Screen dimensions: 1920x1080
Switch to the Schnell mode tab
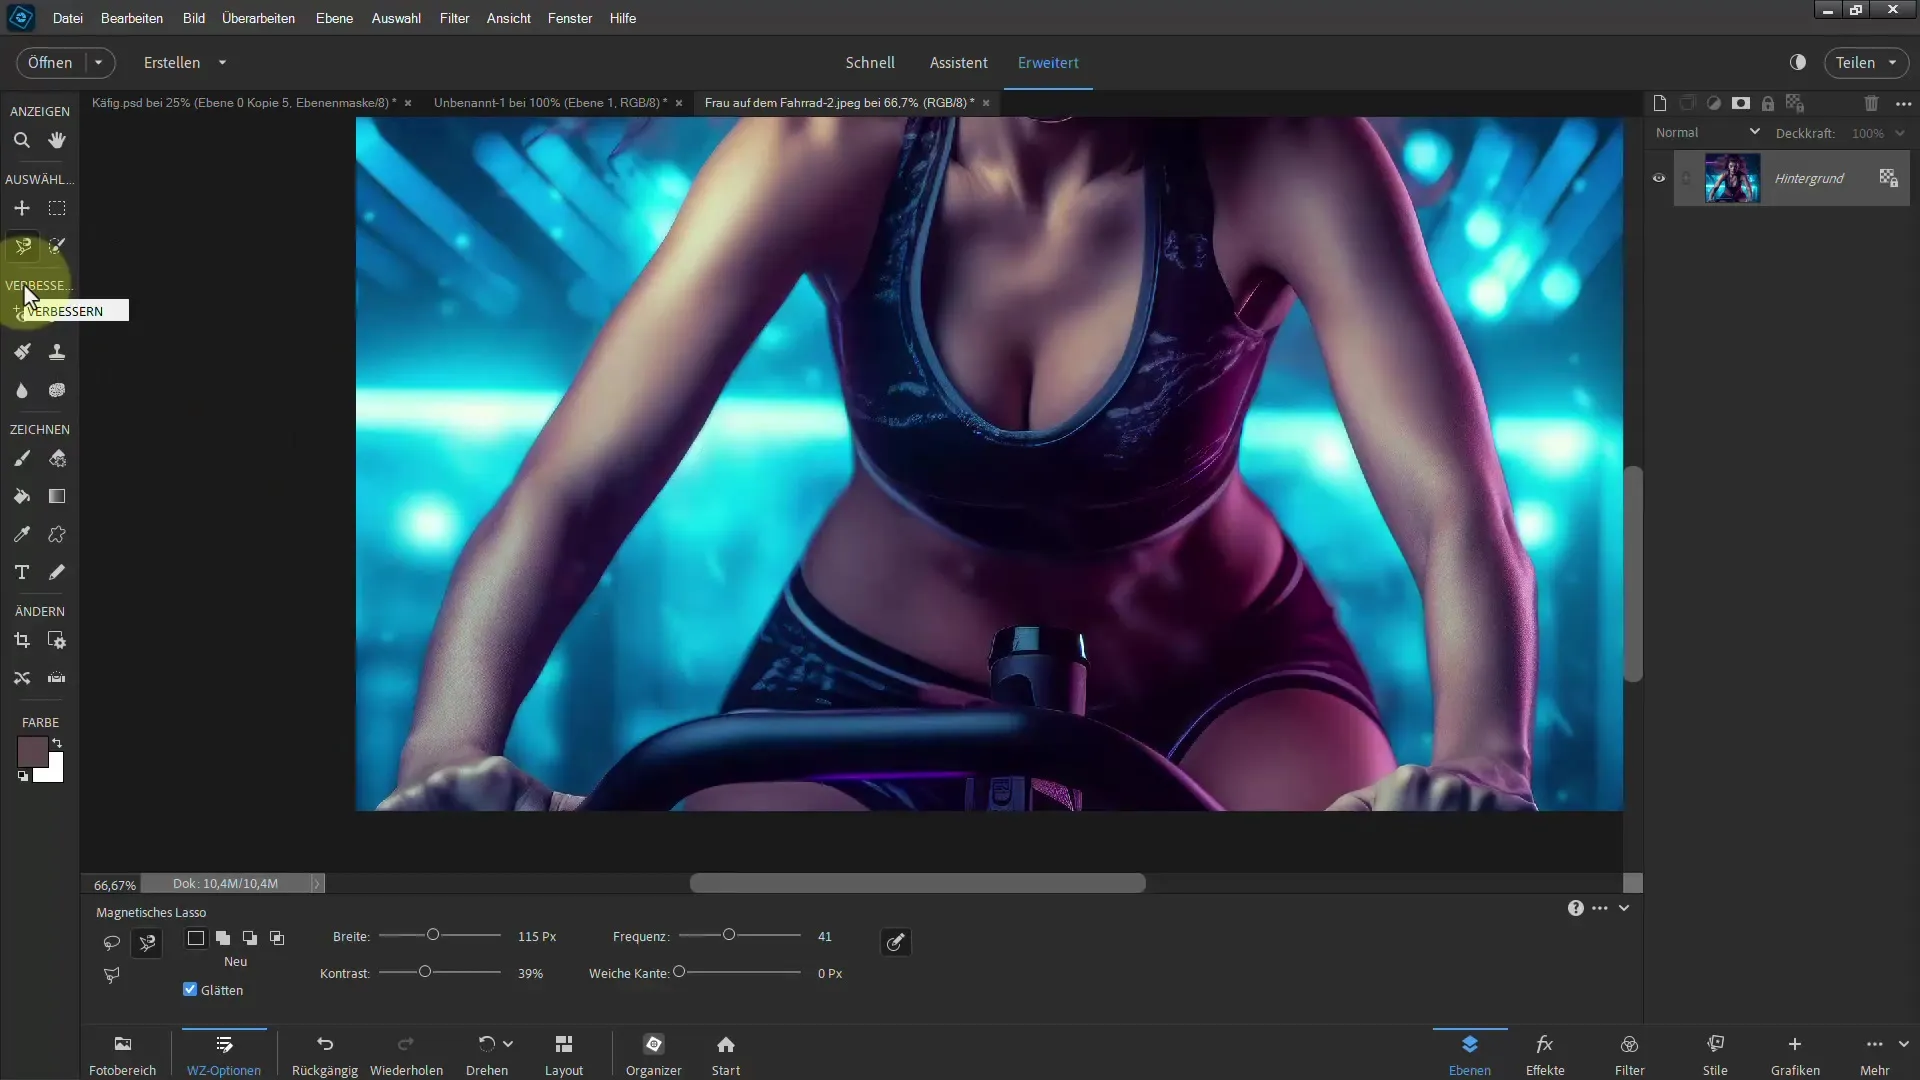click(x=870, y=62)
